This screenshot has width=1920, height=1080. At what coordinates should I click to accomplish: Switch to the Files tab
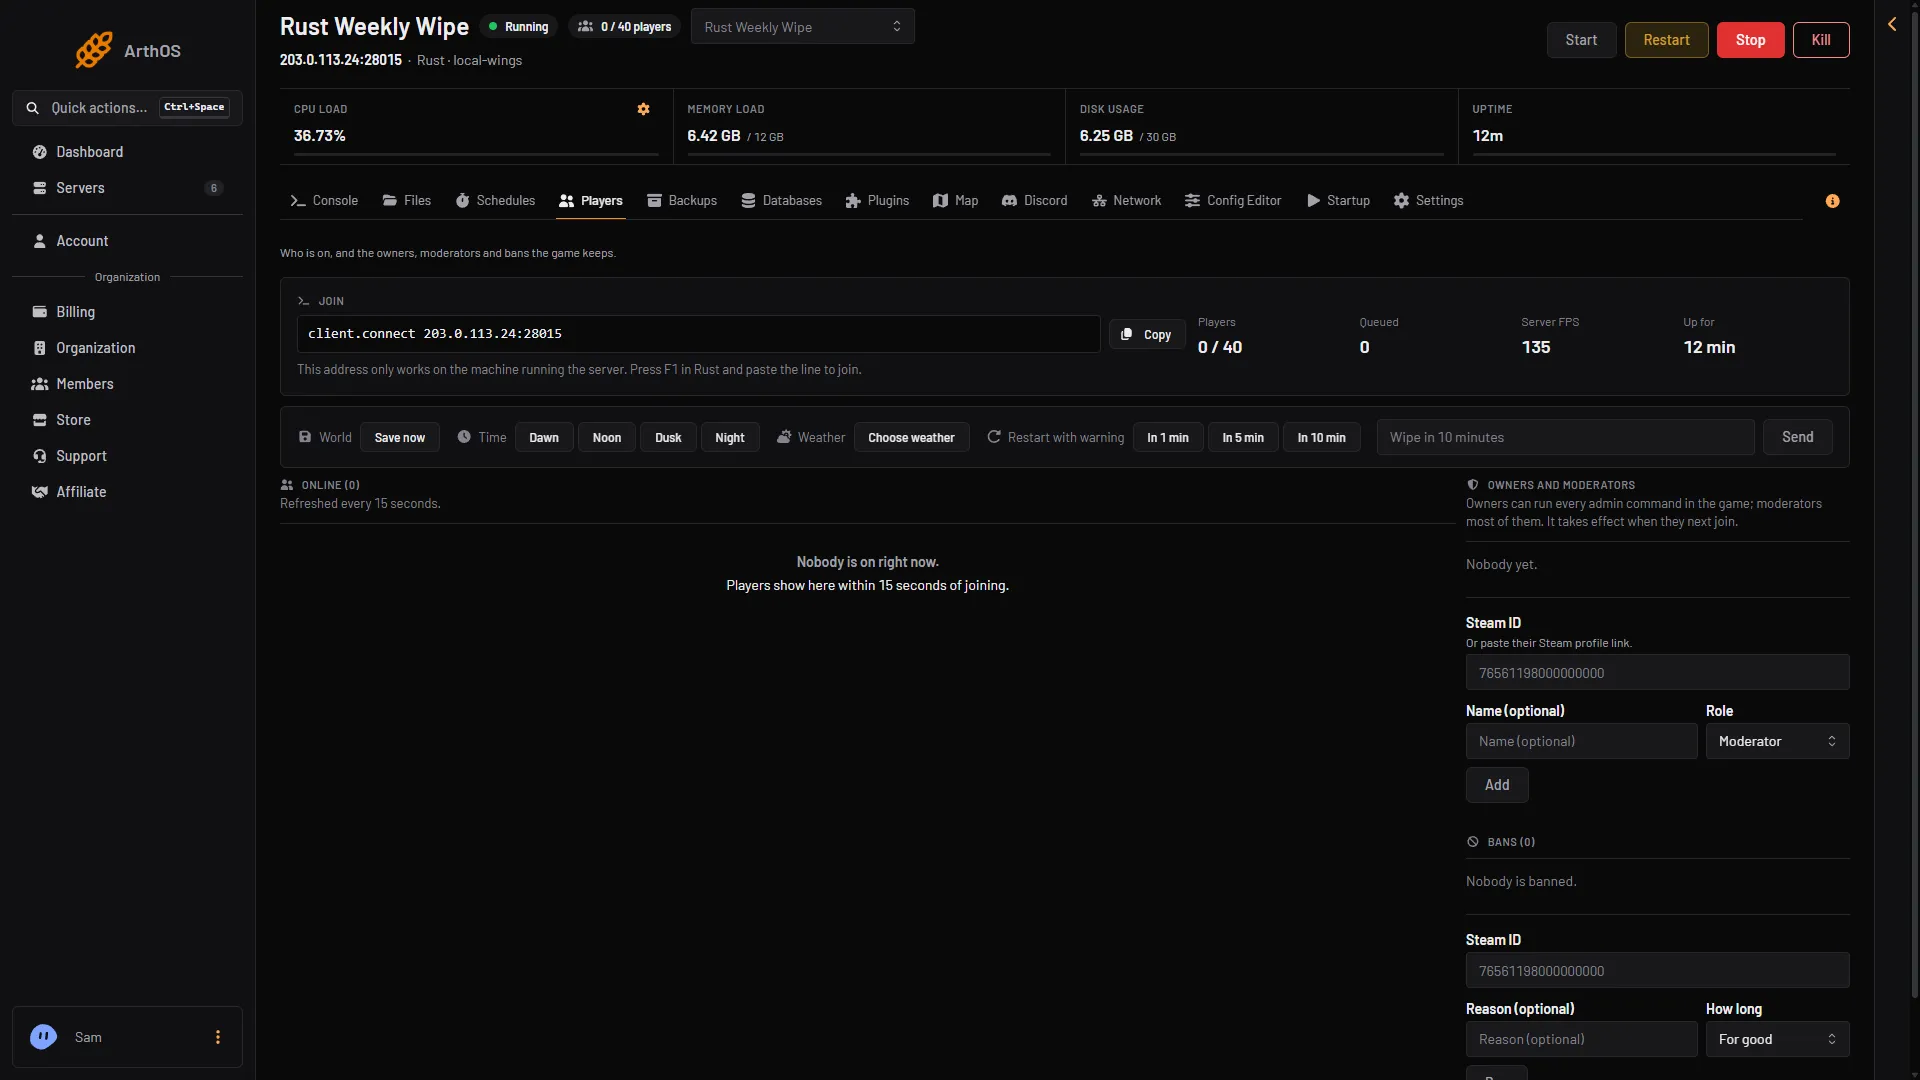(x=407, y=201)
